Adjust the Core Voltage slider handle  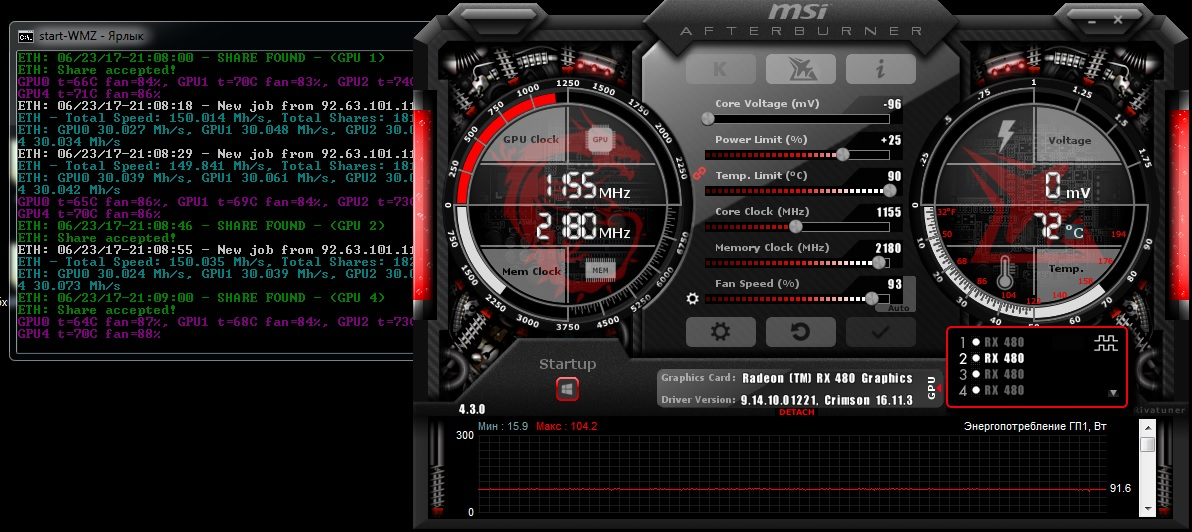pyautogui.click(x=709, y=119)
